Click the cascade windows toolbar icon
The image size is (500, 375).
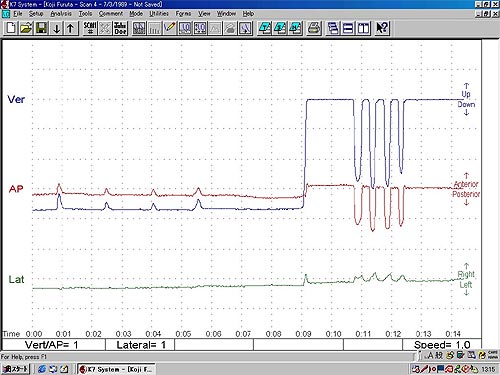click(x=332, y=28)
